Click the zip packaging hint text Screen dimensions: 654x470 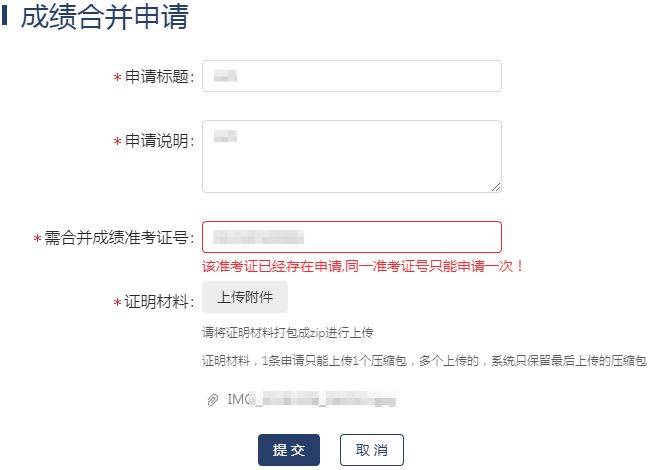[x=288, y=332]
